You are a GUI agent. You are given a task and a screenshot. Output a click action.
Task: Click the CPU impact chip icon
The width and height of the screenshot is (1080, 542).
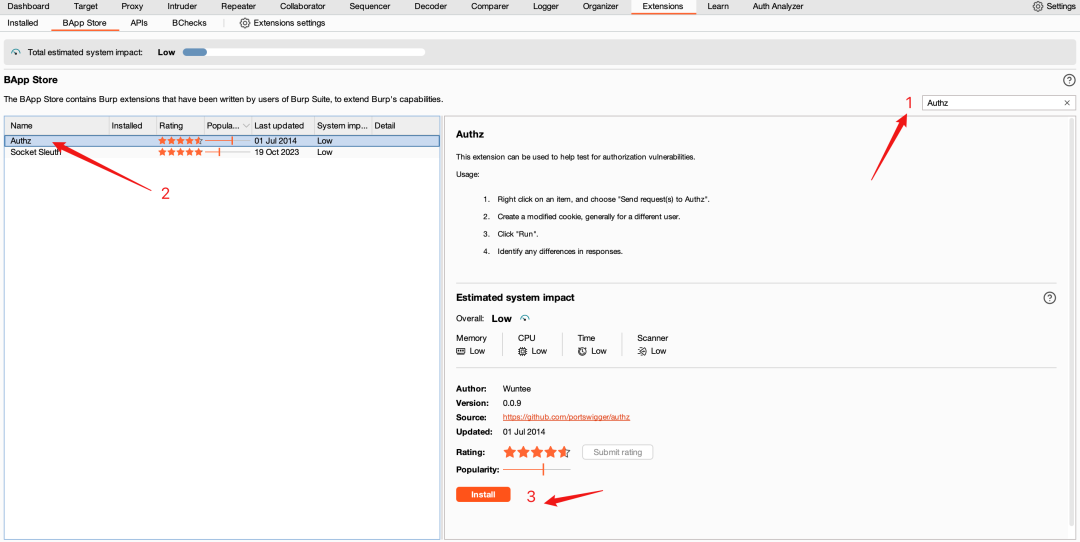click(523, 351)
